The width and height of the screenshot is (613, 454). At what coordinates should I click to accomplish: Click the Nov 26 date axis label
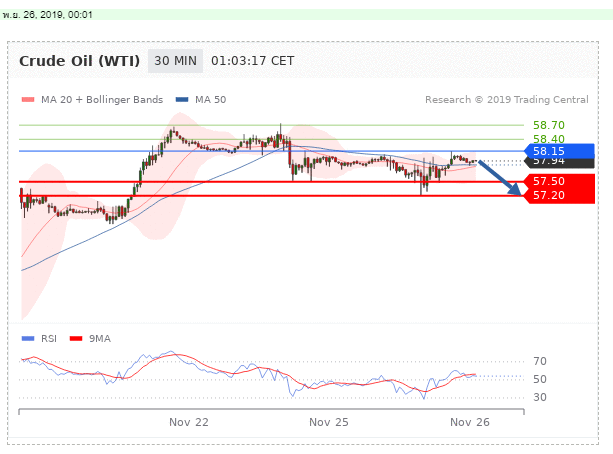tap(468, 423)
